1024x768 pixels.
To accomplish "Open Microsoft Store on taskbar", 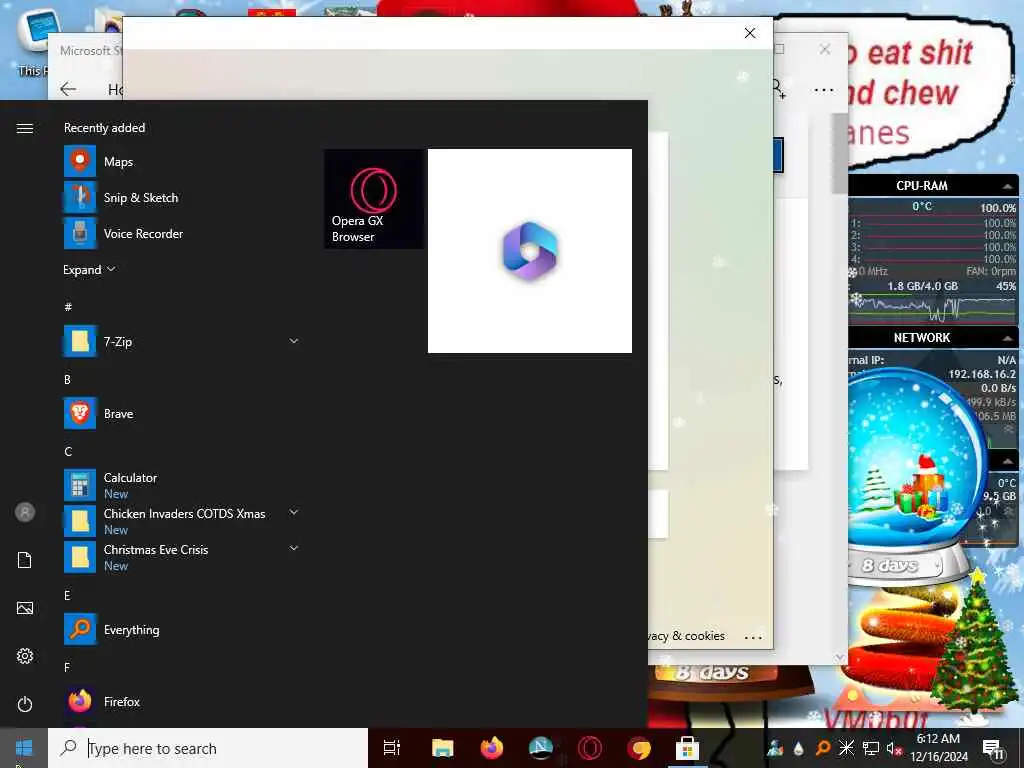I will (687, 748).
